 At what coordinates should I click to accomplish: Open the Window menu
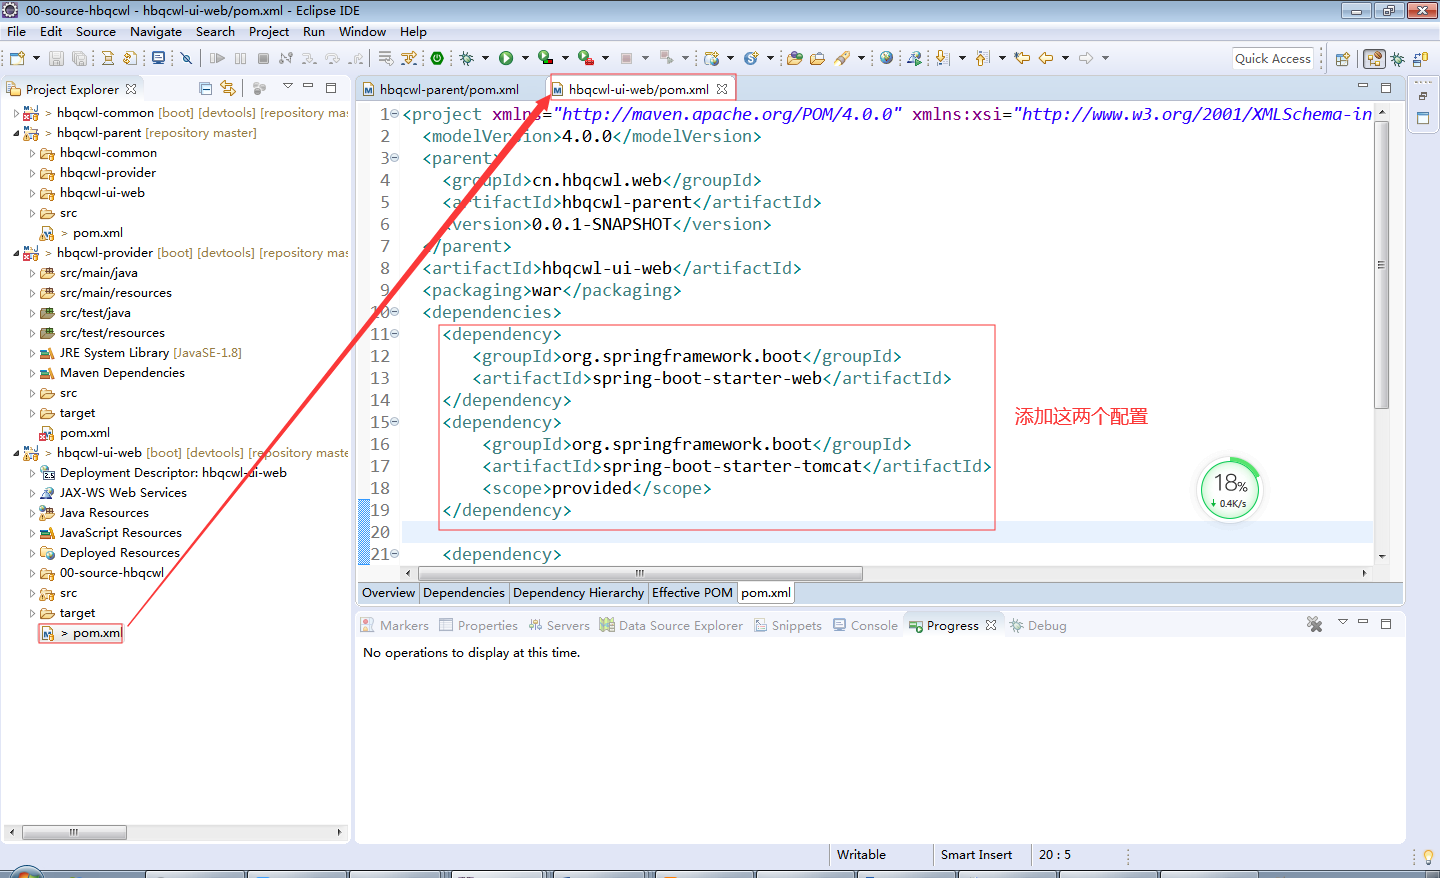click(362, 31)
